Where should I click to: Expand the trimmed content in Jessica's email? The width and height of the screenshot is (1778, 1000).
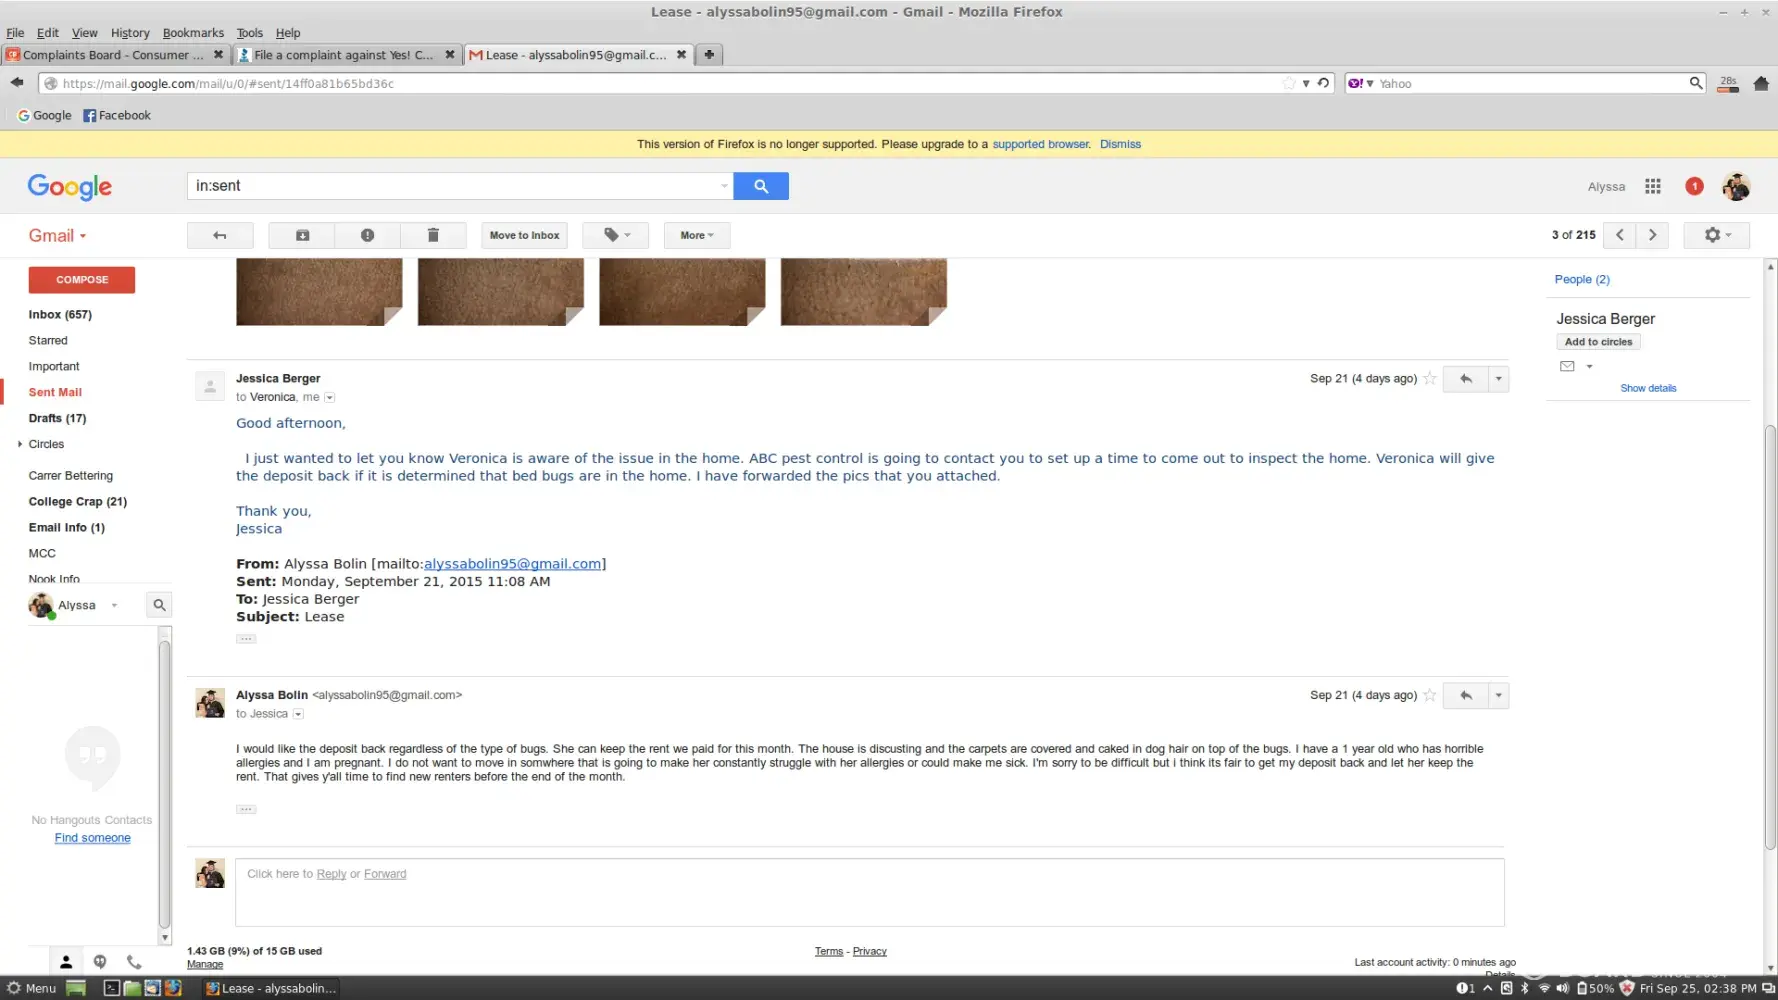coord(246,639)
